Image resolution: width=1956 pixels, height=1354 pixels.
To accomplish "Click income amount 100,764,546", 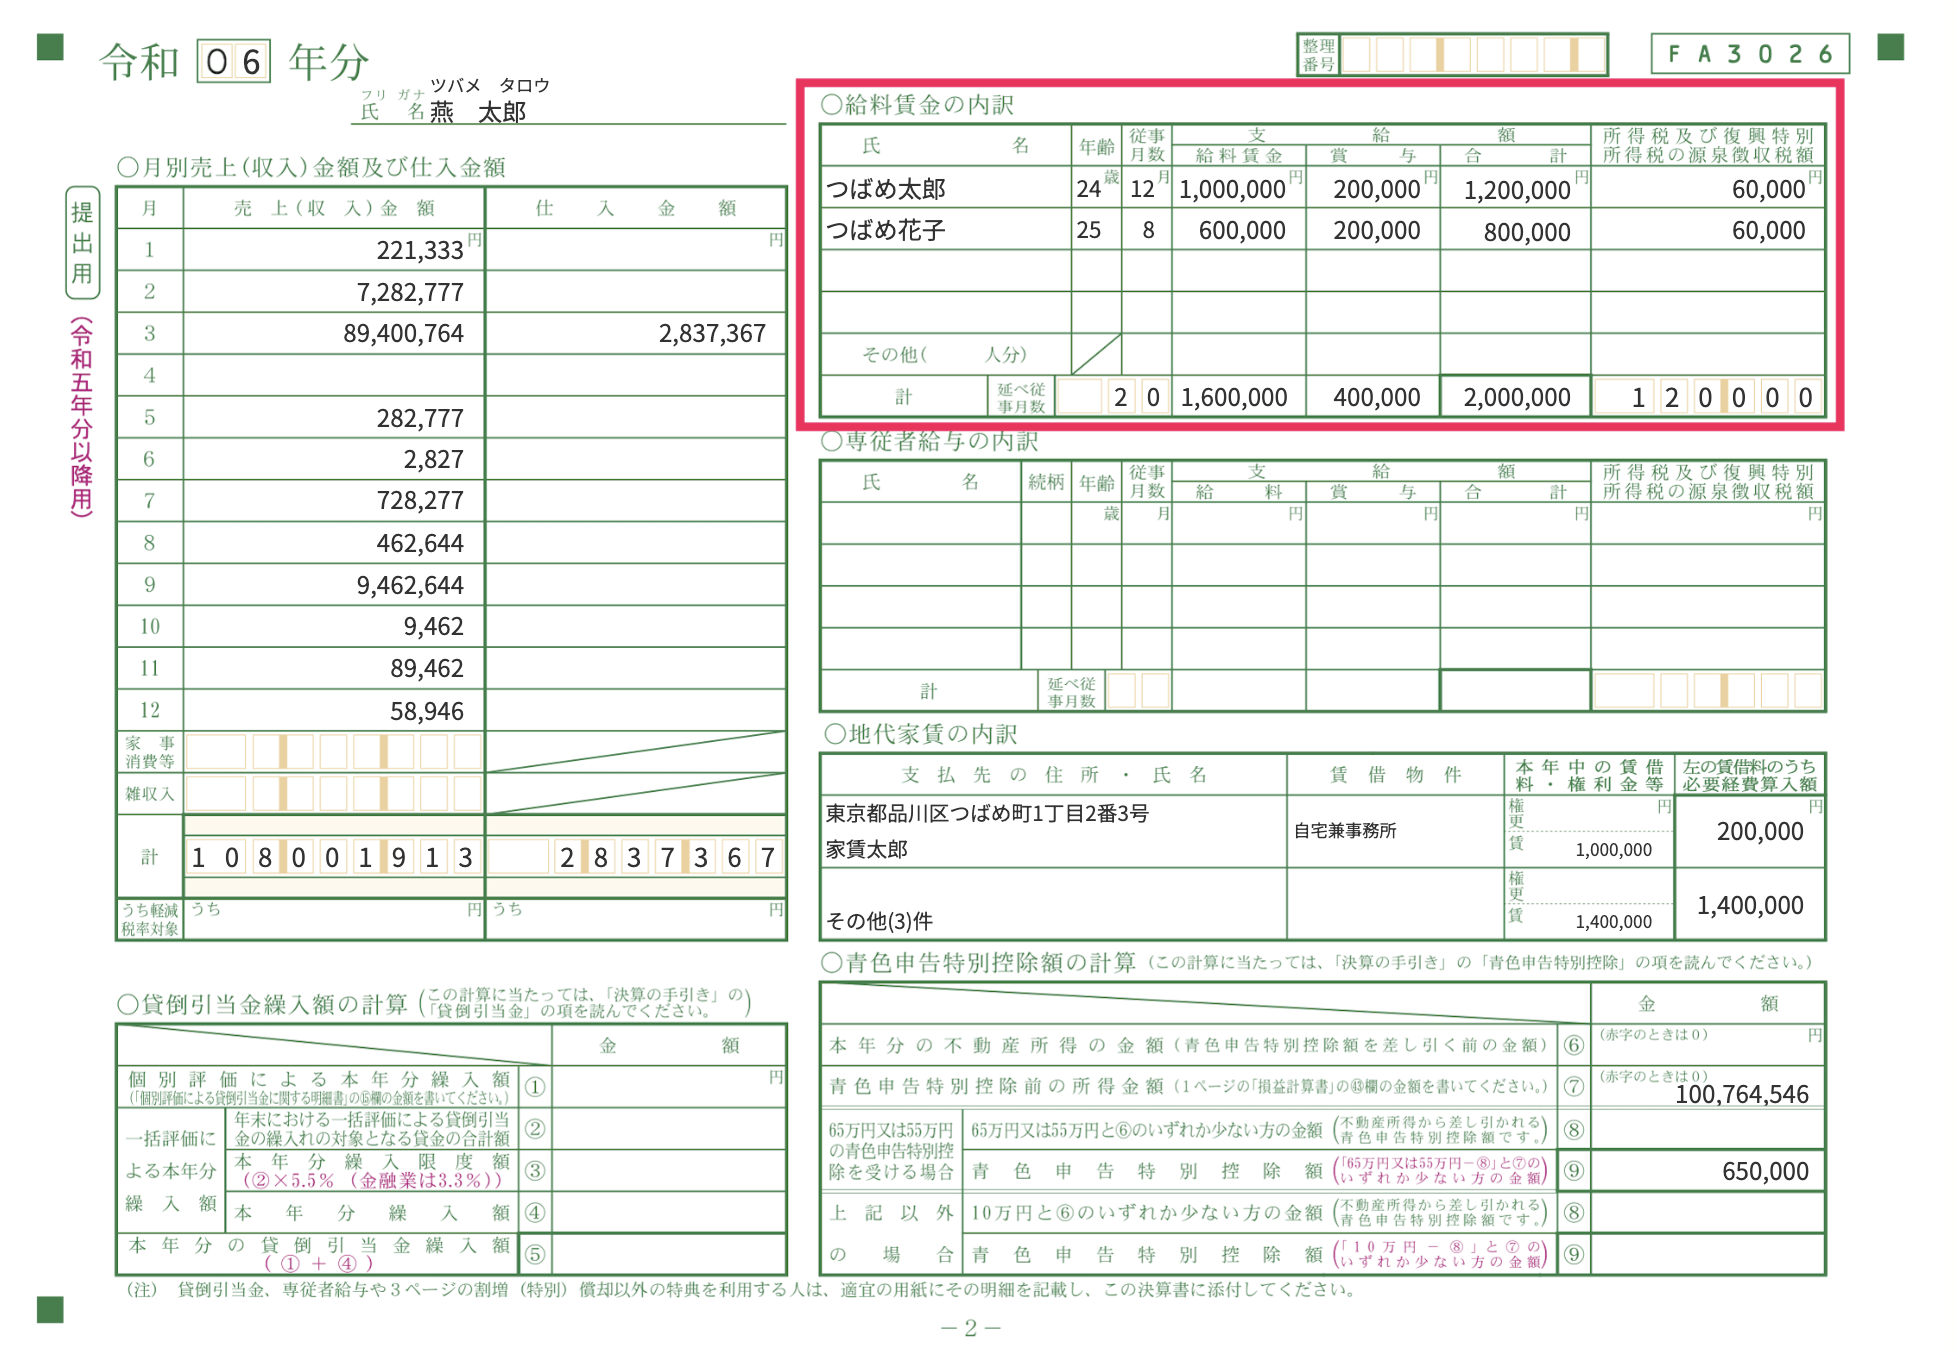I will click(1741, 1094).
